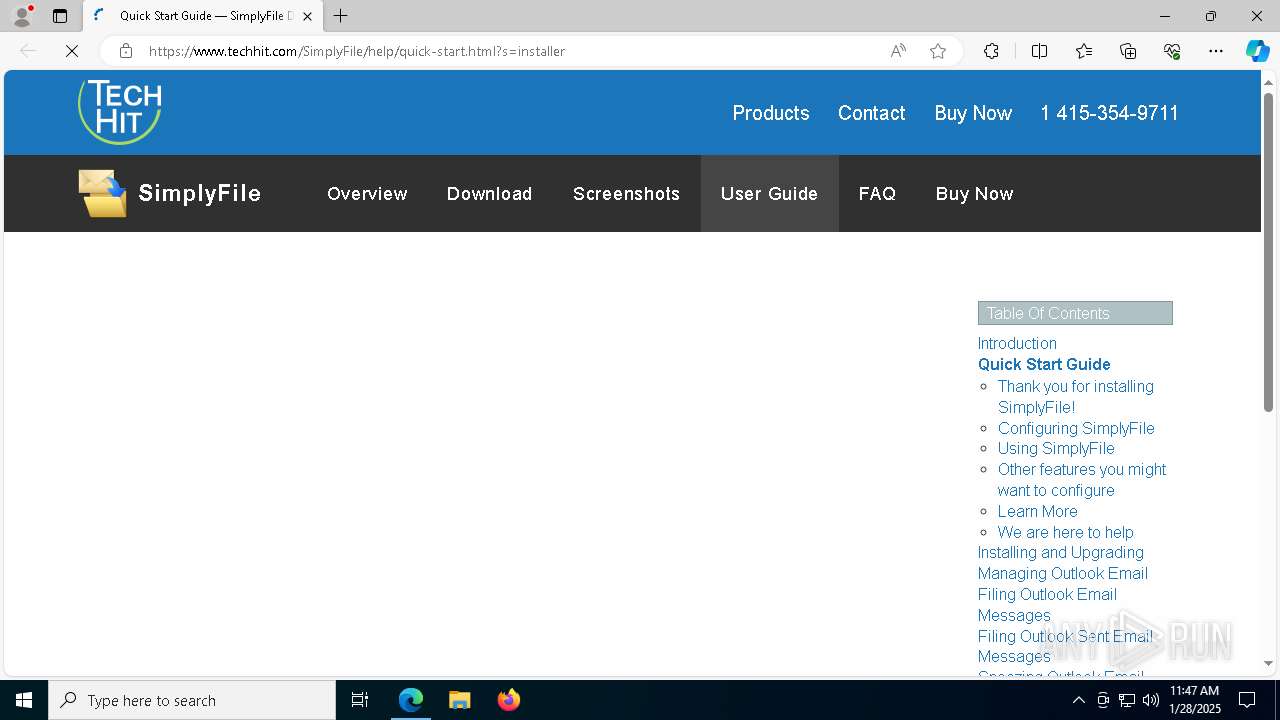The height and width of the screenshot is (720, 1280).
Task: Open the Download tab
Action: click(x=489, y=194)
